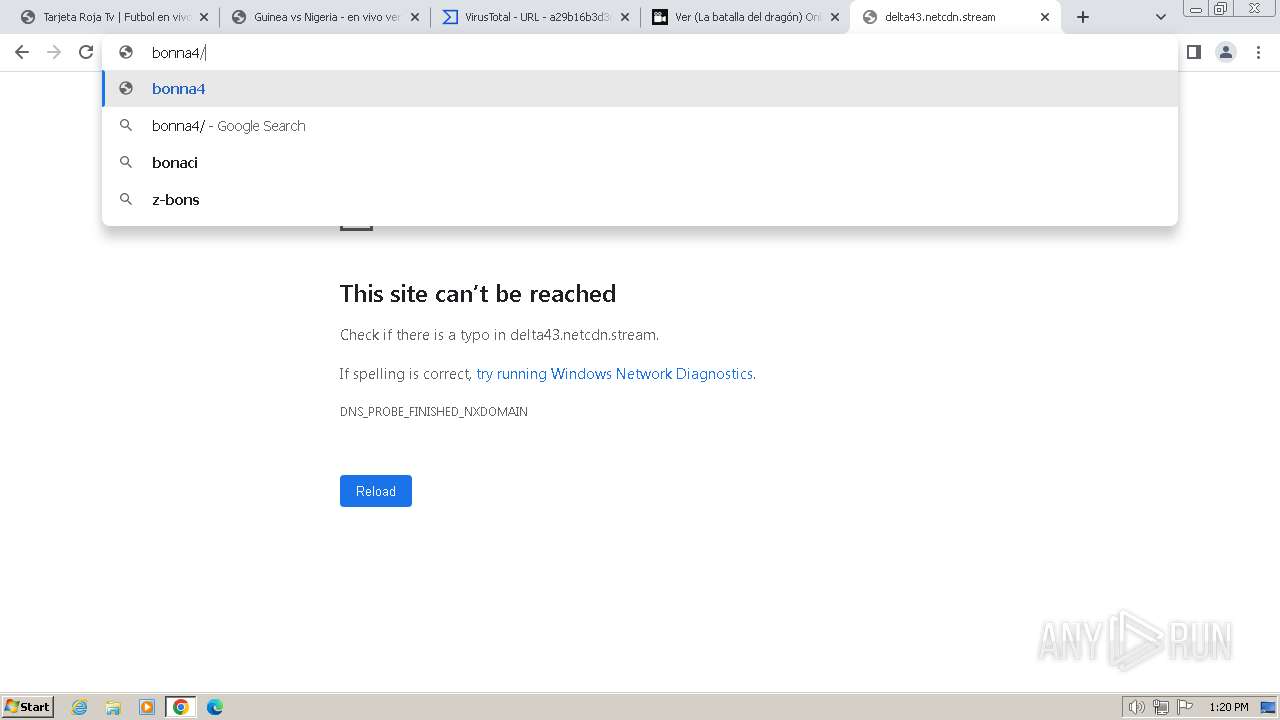The image size is (1280, 720).
Task: Open the Windows Start button
Action: pyautogui.click(x=27, y=706)
